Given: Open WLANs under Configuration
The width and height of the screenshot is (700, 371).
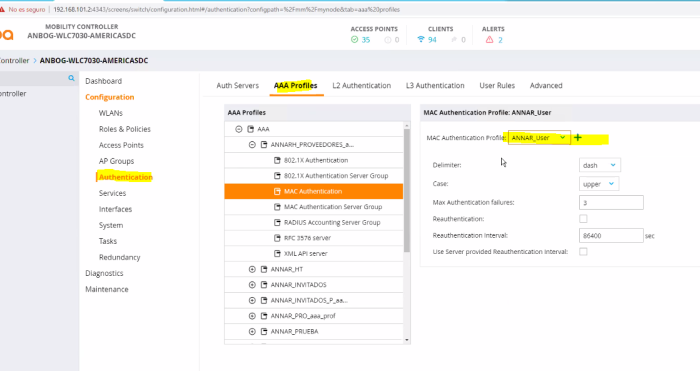Looking at the screenshot, I should [111, 113].
